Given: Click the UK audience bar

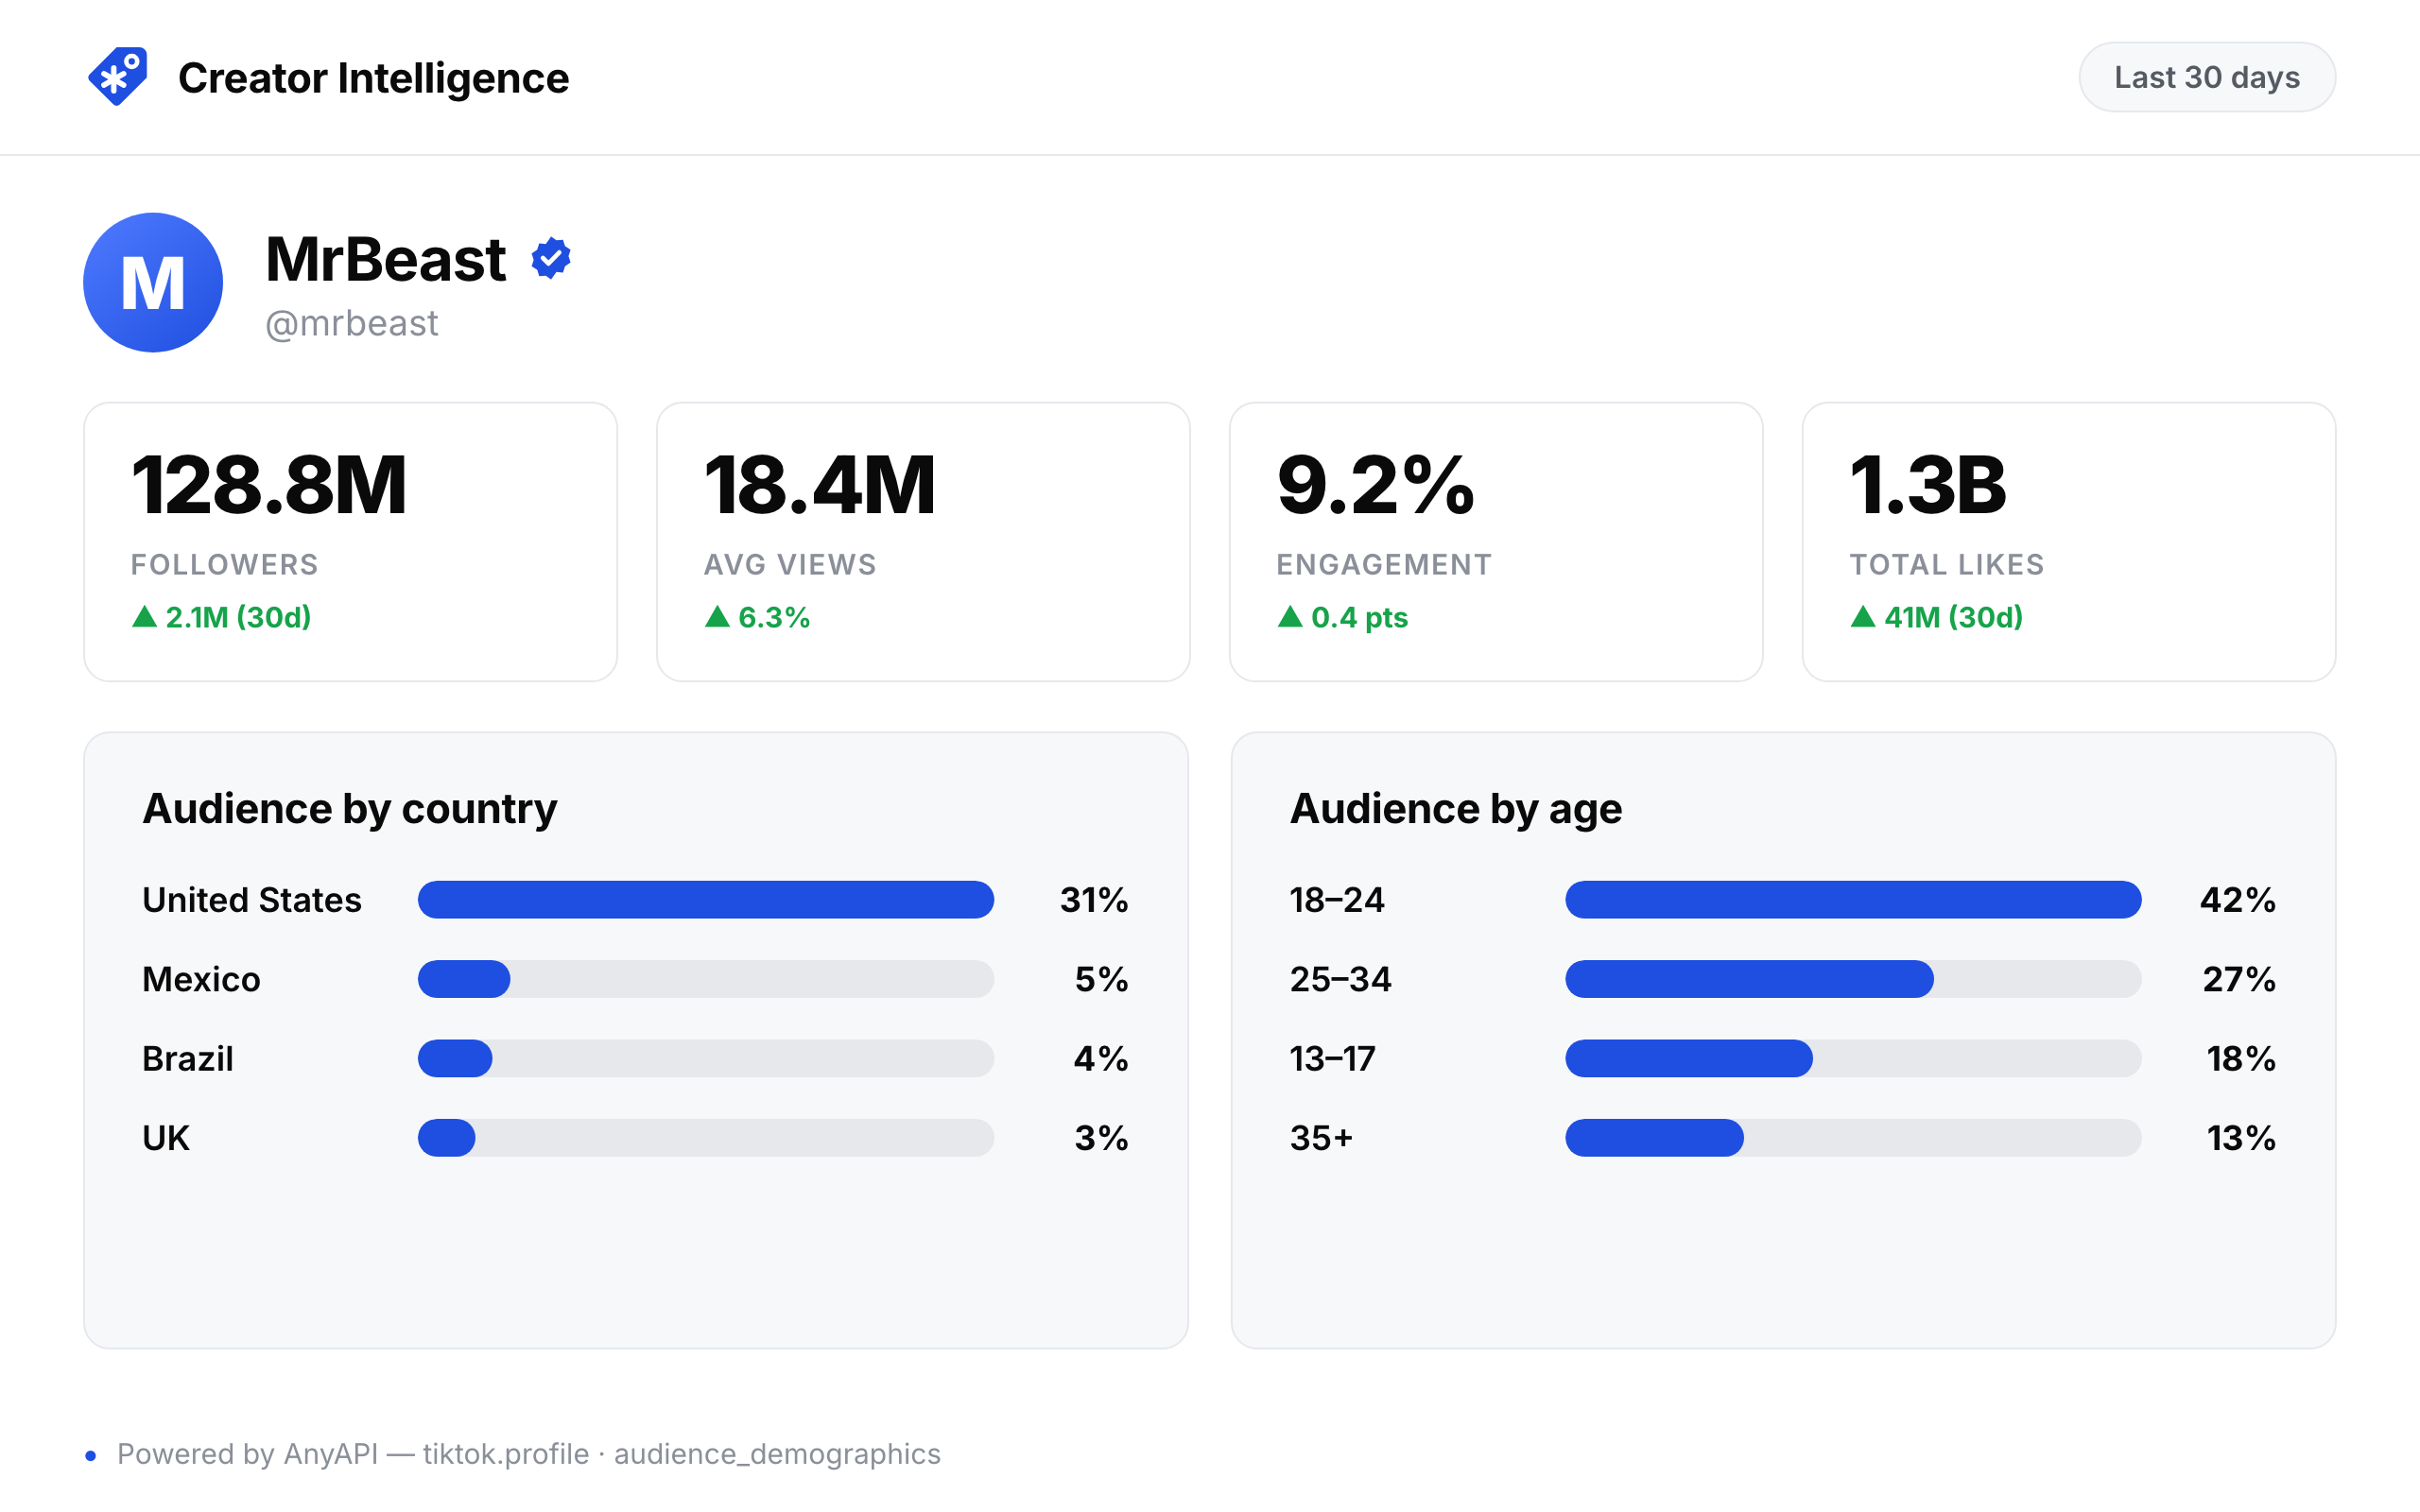Looking at the screenshot, I should tap(706, 1138).
